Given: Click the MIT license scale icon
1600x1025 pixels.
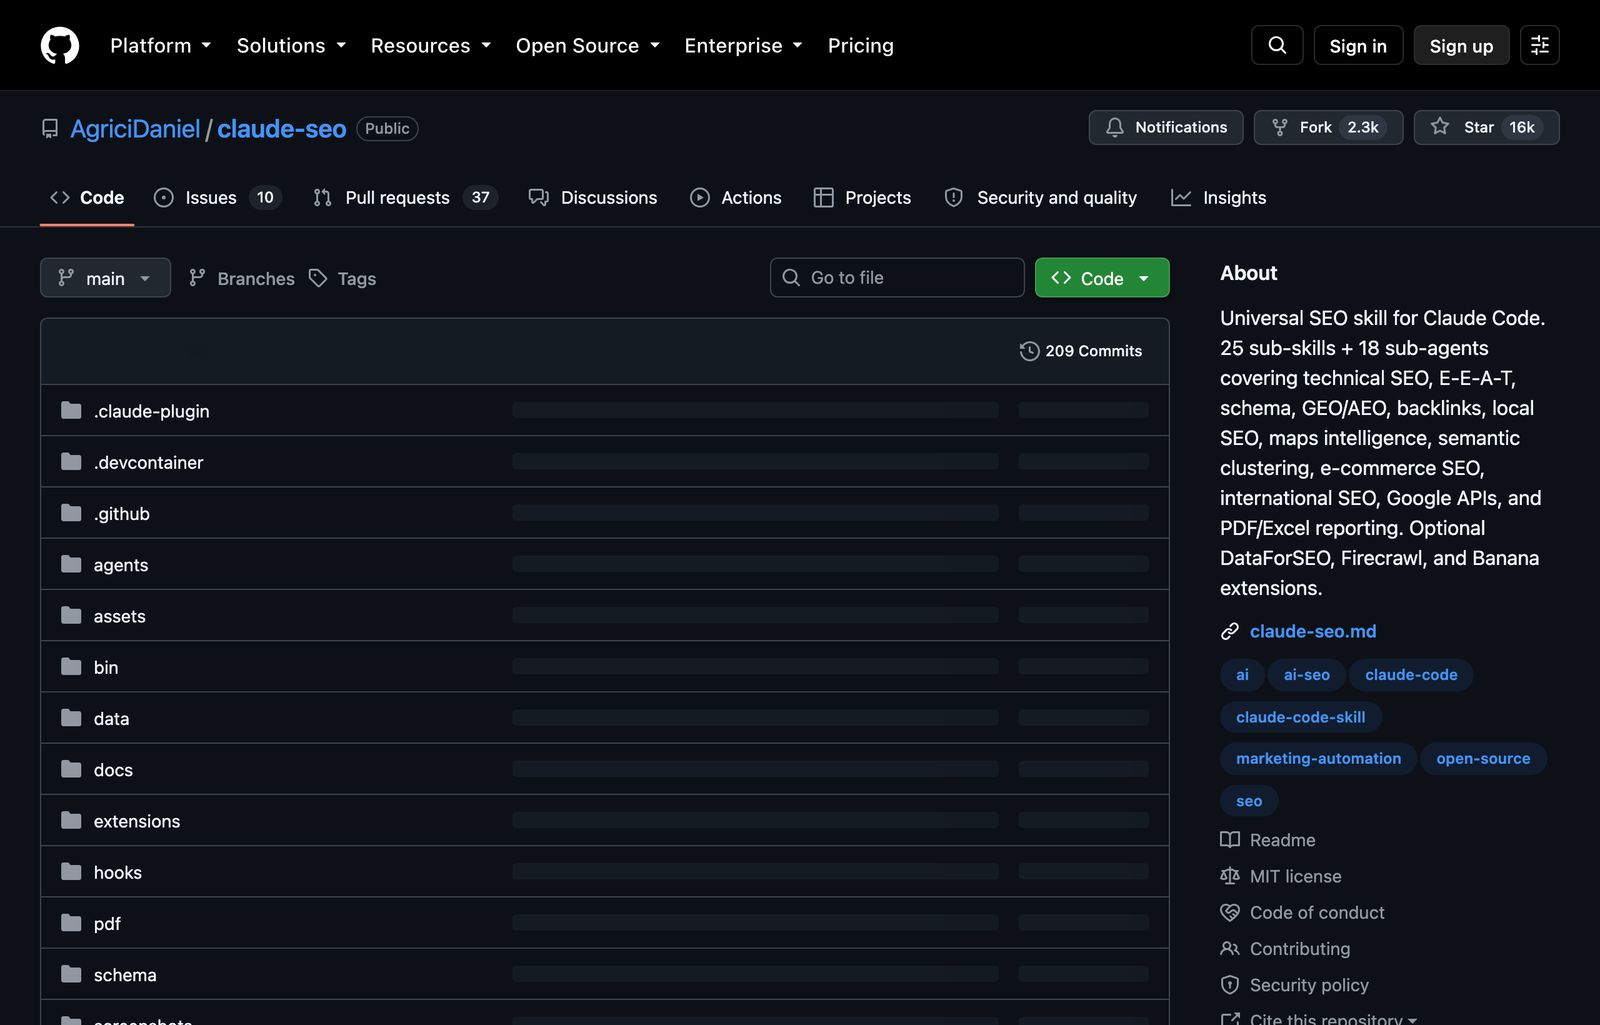Looking at the screenshot, I should pyautogui.click(x=1230, y=876).
